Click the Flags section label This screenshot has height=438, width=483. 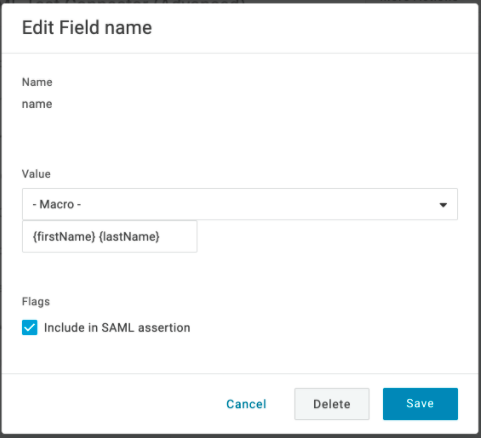click(x=36, y=302)
